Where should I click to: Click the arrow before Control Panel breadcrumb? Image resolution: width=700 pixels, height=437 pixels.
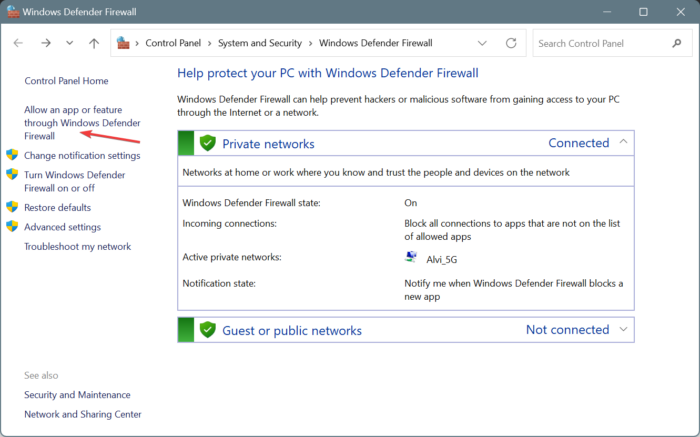[x=137, y=43]
